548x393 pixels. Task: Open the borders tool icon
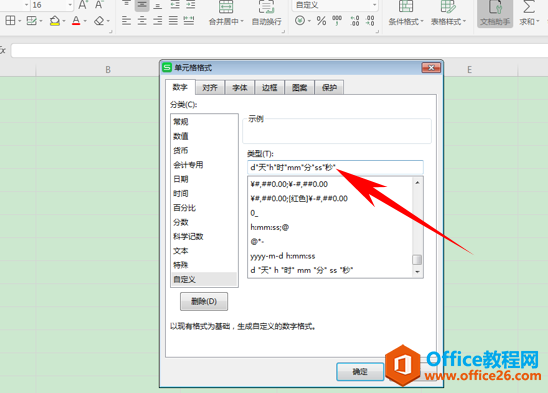pos(10,21)
